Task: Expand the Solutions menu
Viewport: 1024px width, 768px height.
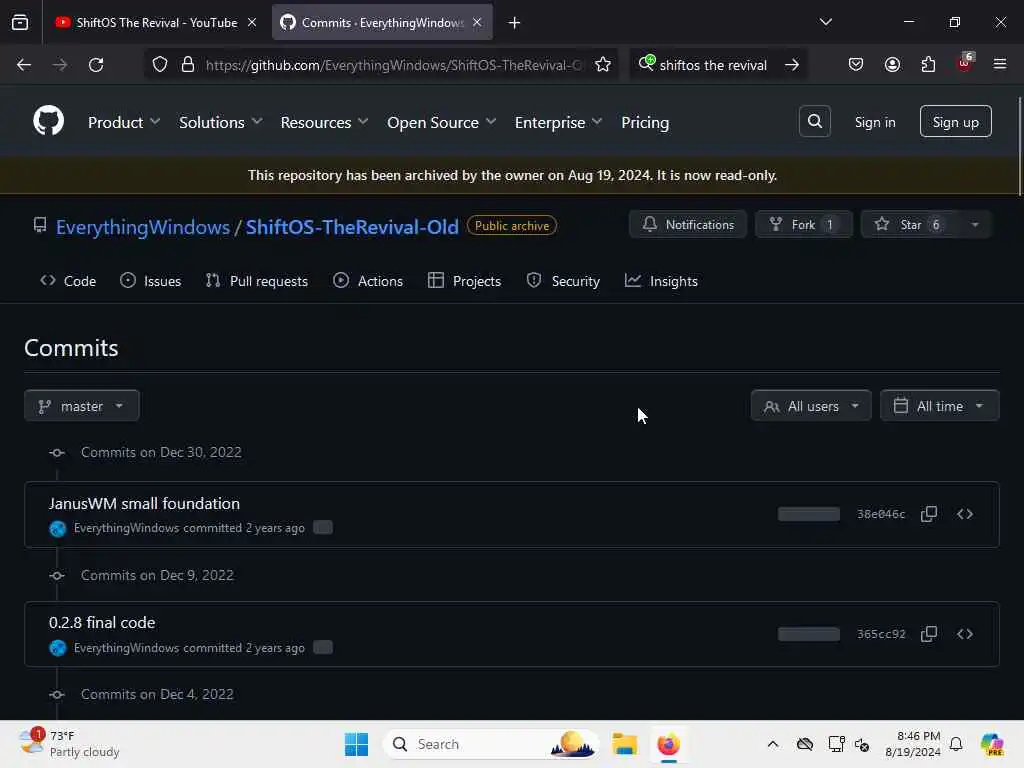Action: [x=220, y=122]
